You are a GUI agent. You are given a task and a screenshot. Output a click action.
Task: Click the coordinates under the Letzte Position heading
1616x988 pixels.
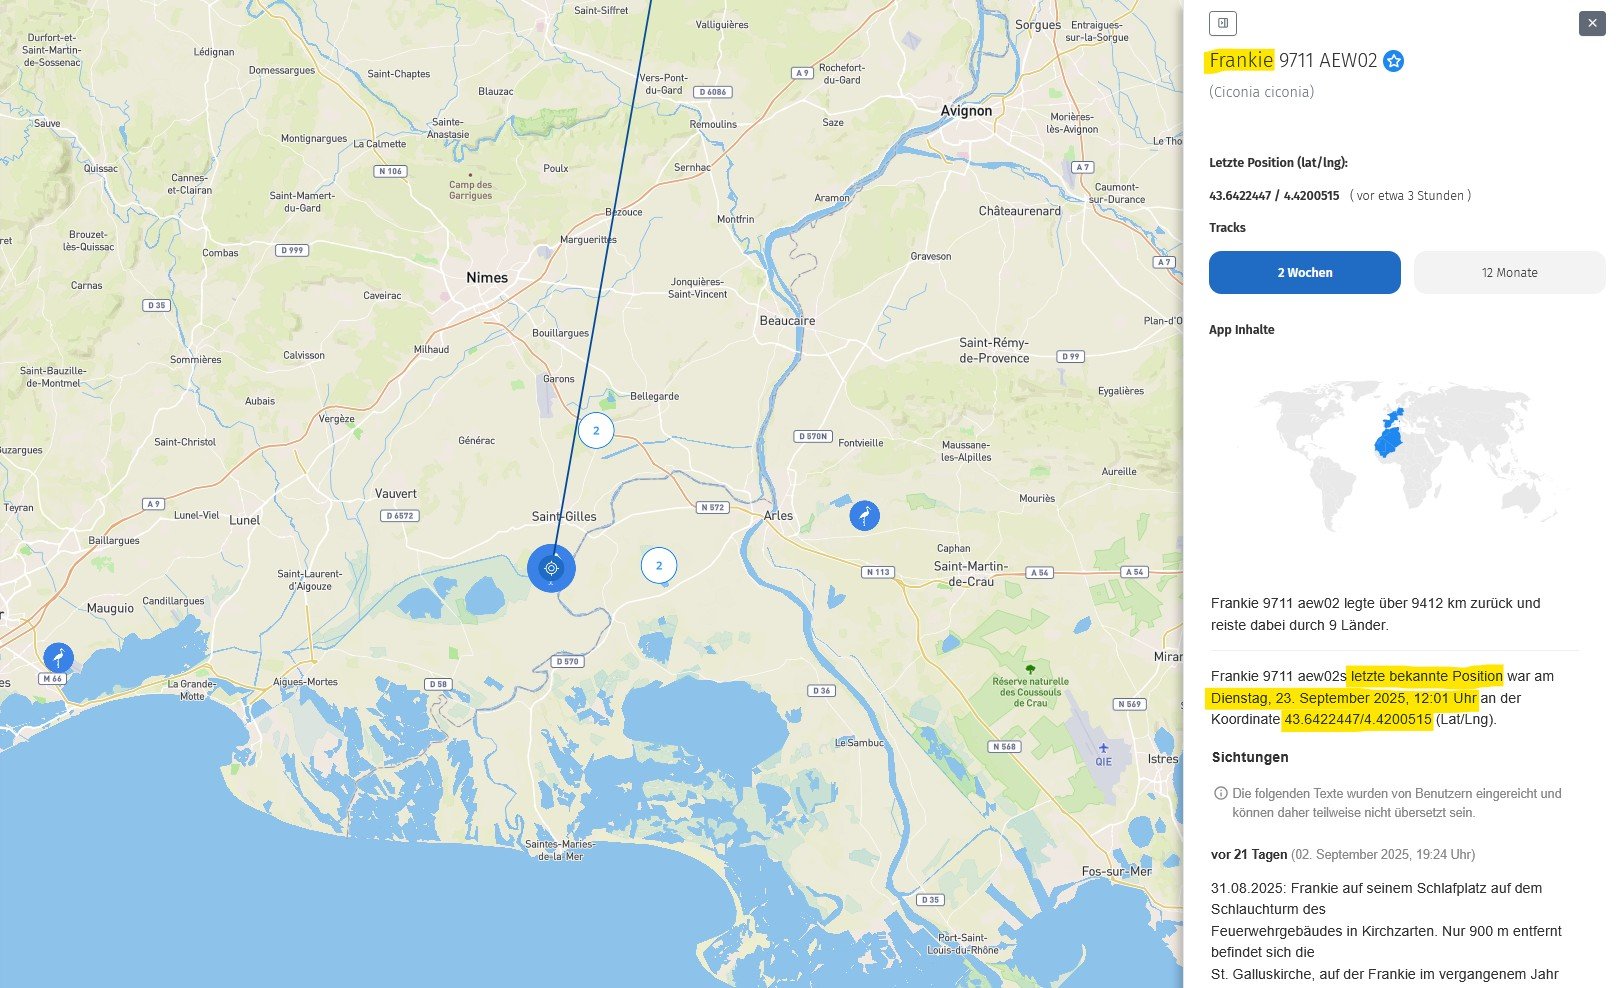1273,196
